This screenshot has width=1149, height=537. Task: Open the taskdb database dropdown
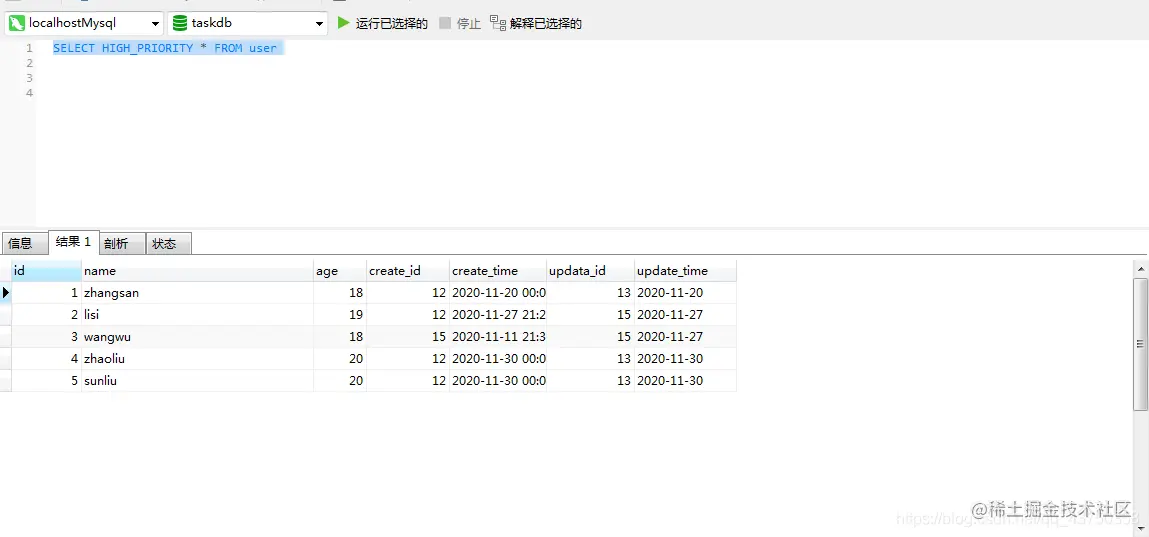pos(319,24)
